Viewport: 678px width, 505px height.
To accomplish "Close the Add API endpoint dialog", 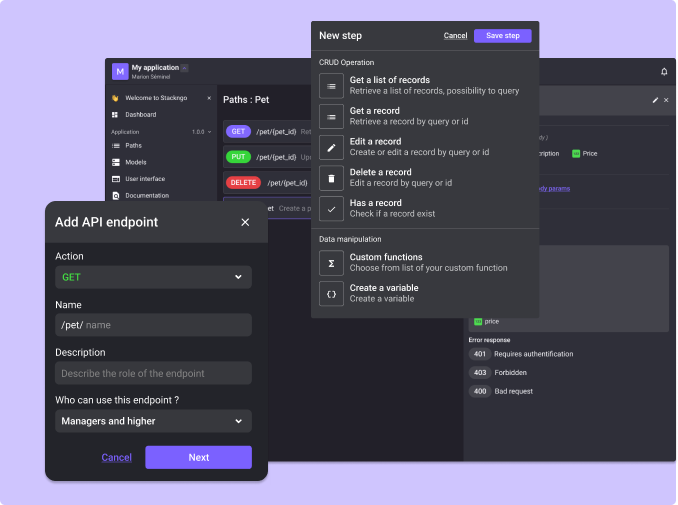I will [245, 222].
